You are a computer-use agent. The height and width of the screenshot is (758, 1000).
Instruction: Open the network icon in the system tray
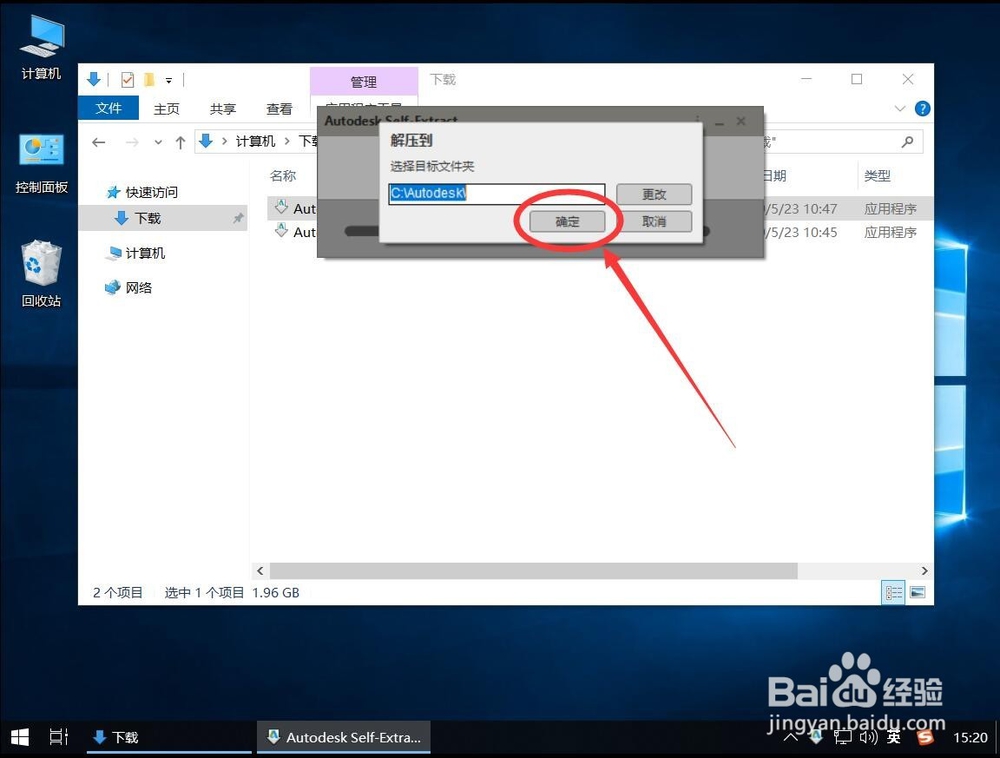(x=841, y=737)
